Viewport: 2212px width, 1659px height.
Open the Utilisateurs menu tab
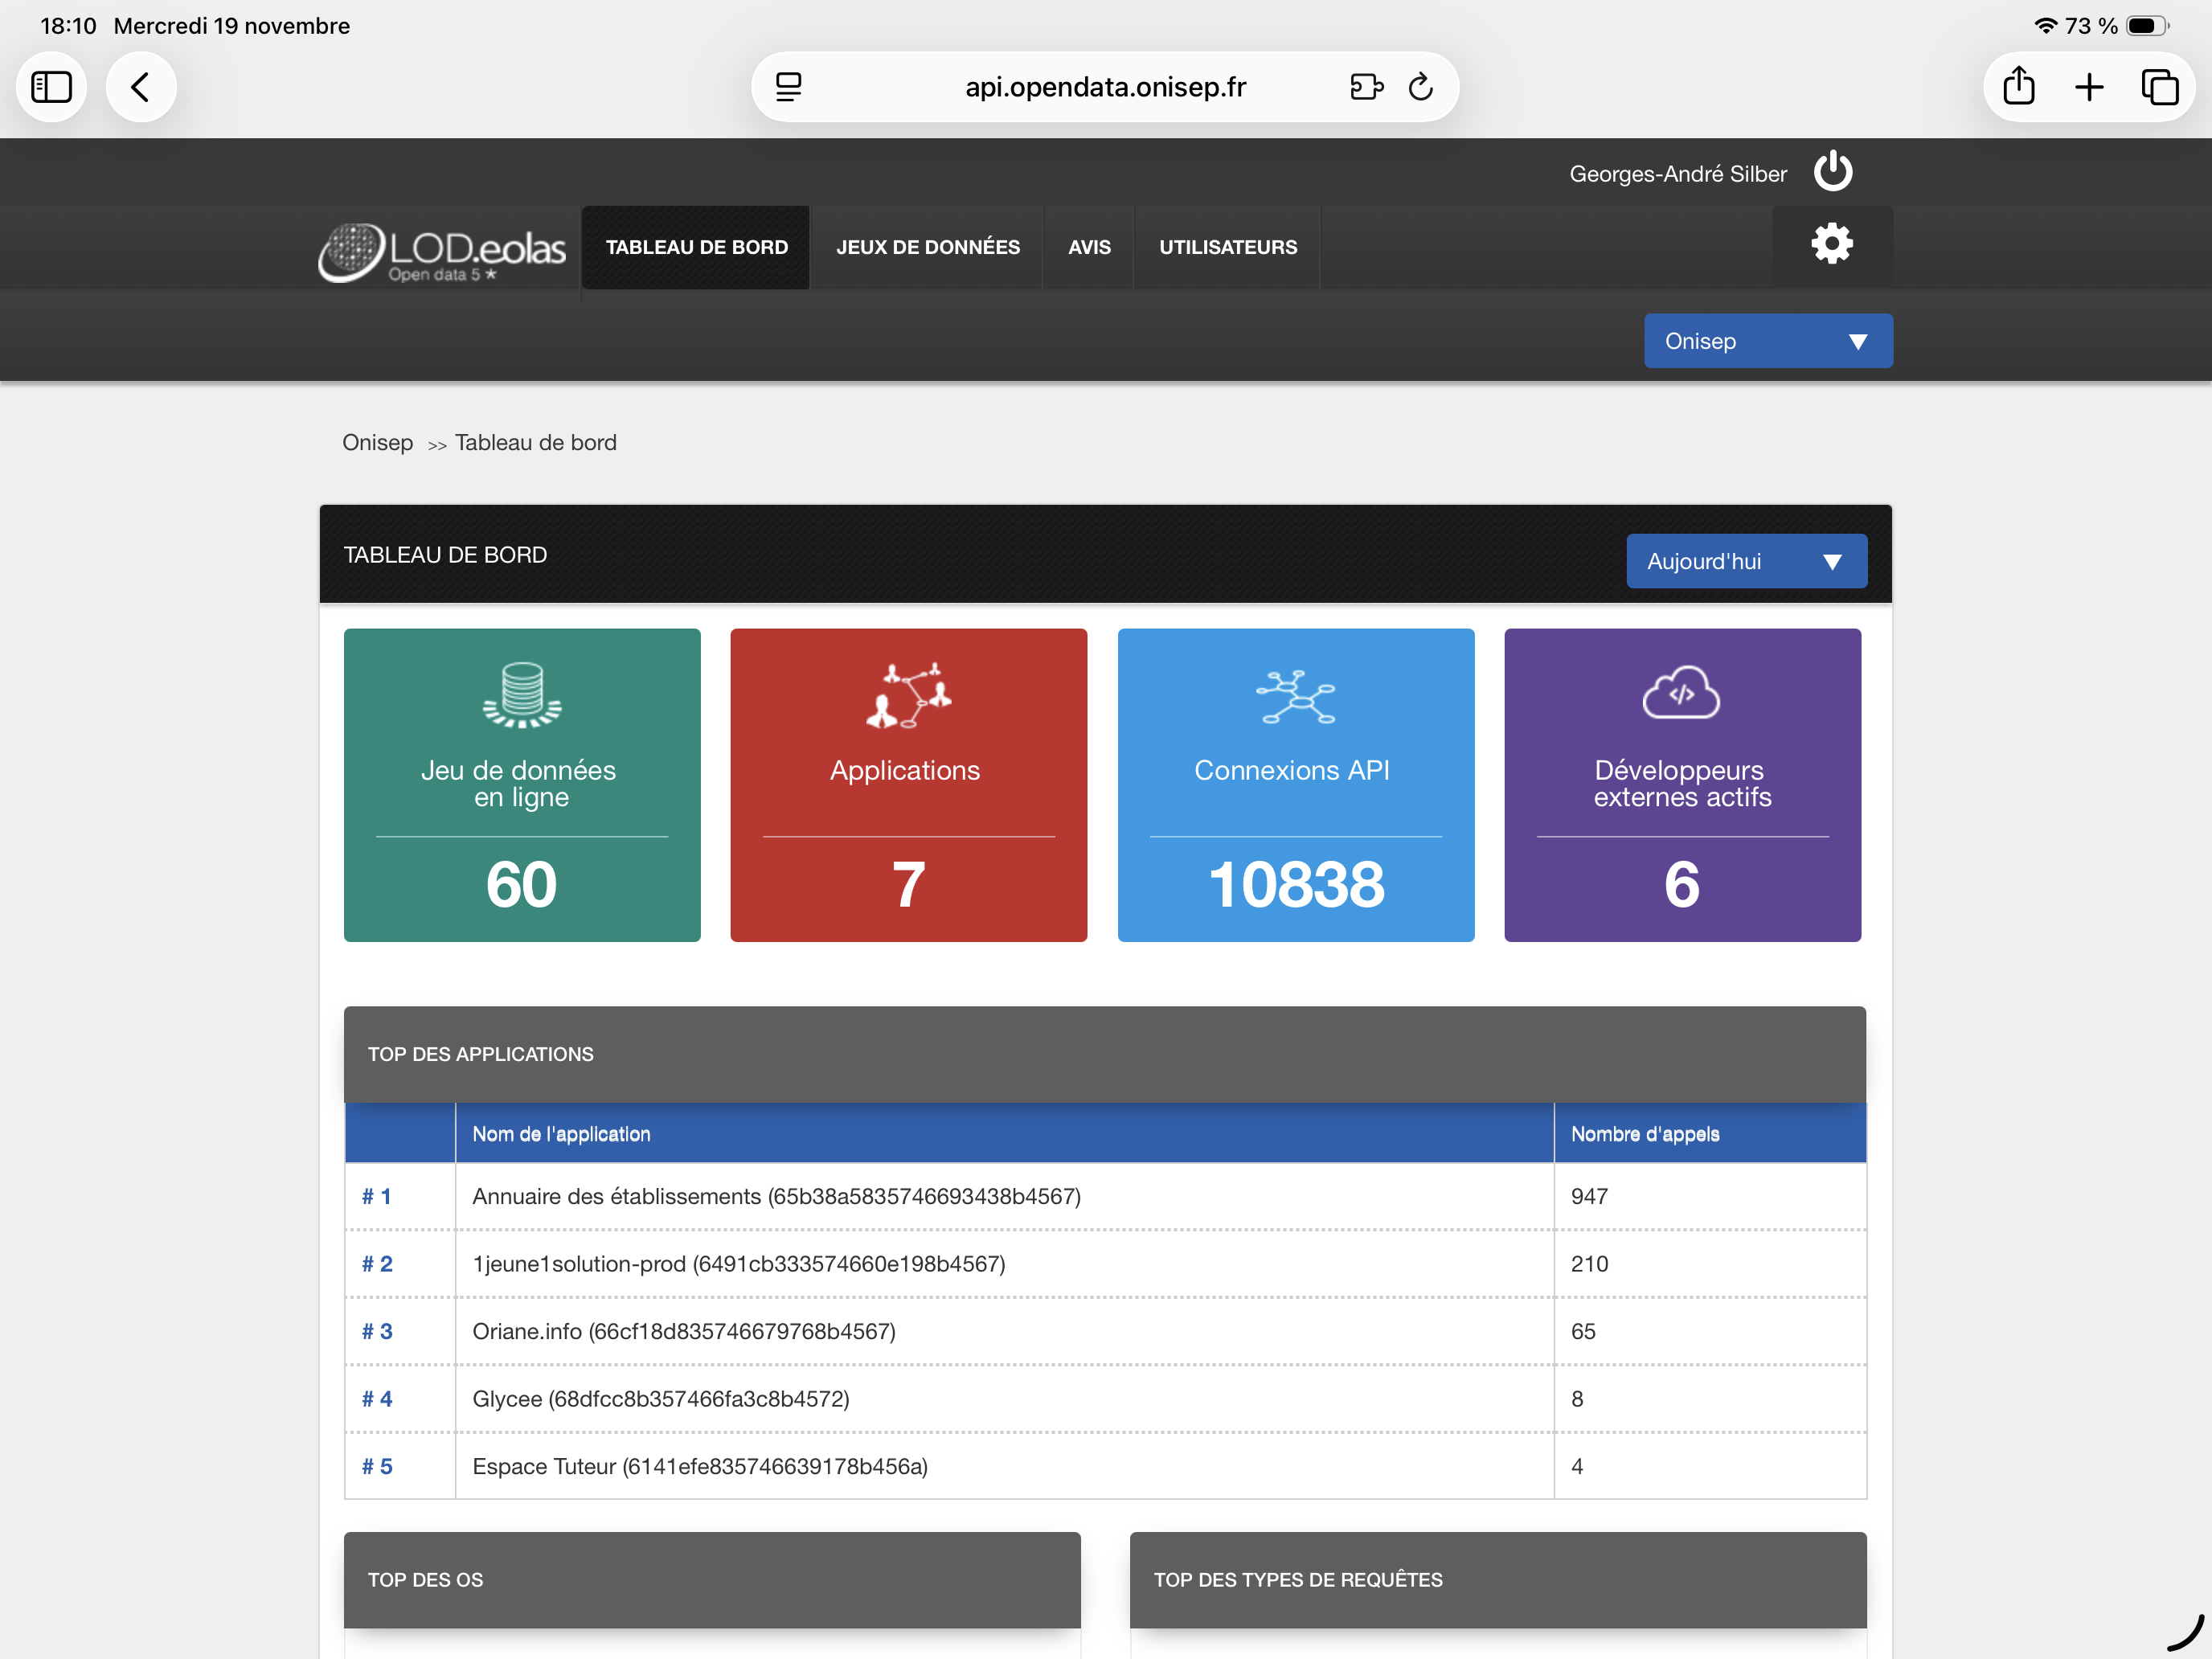point(1227,247)
